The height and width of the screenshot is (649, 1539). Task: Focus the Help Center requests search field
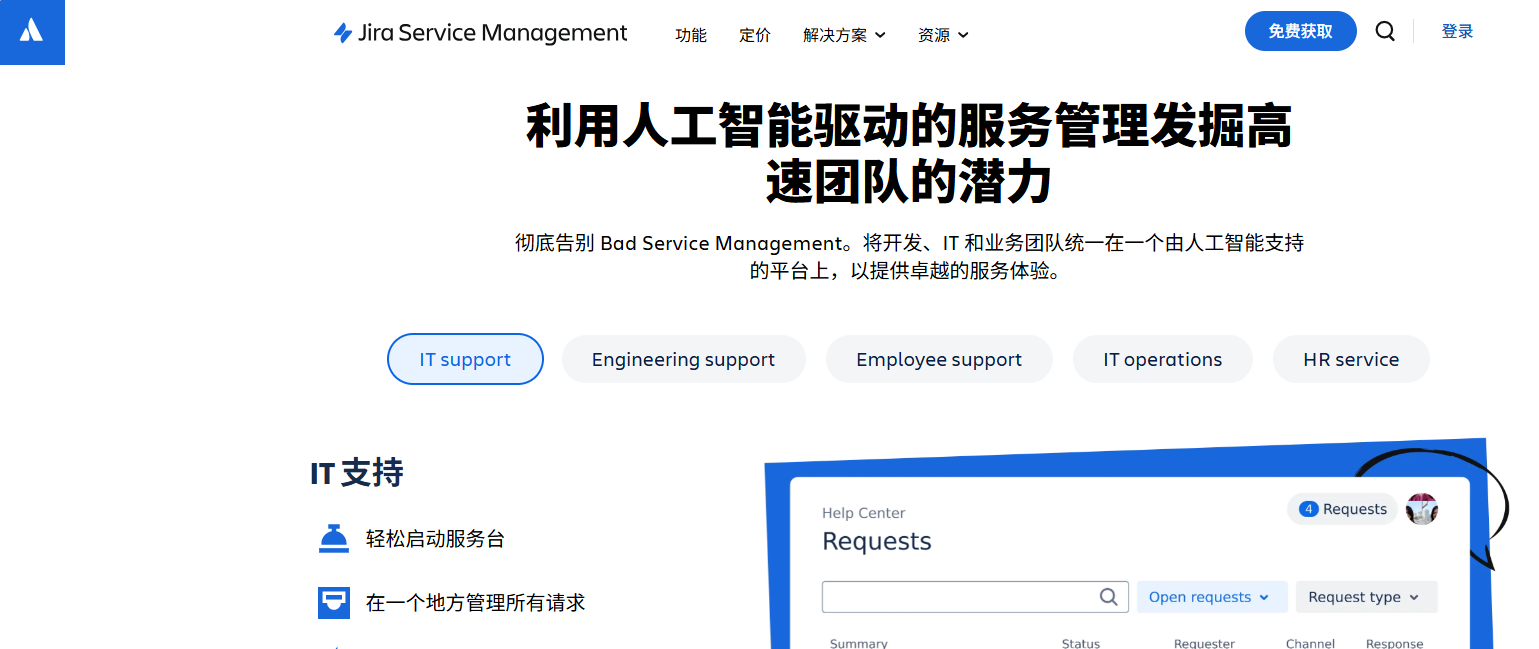click(975, 597)
